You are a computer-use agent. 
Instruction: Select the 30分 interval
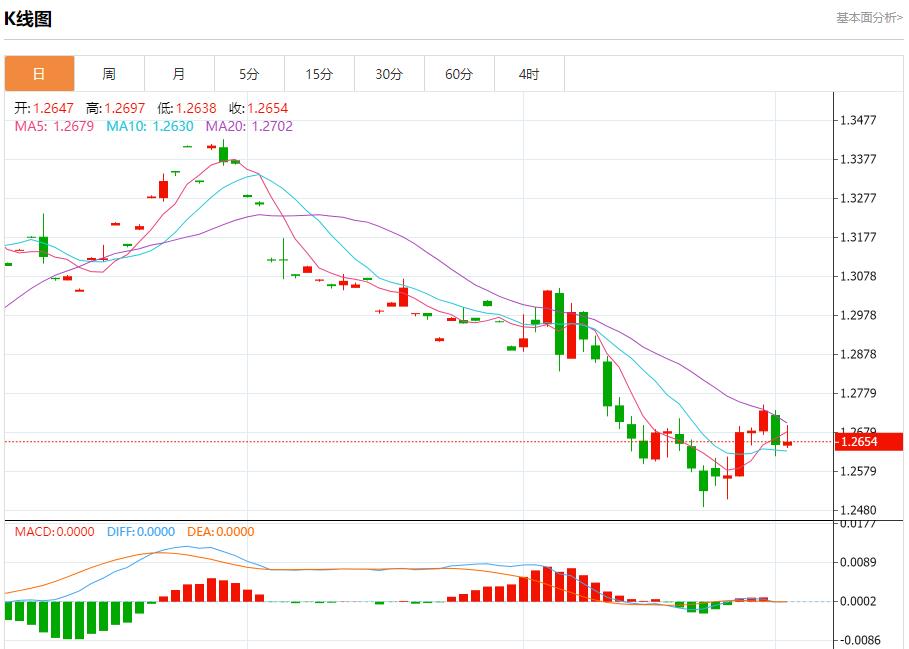389,73
